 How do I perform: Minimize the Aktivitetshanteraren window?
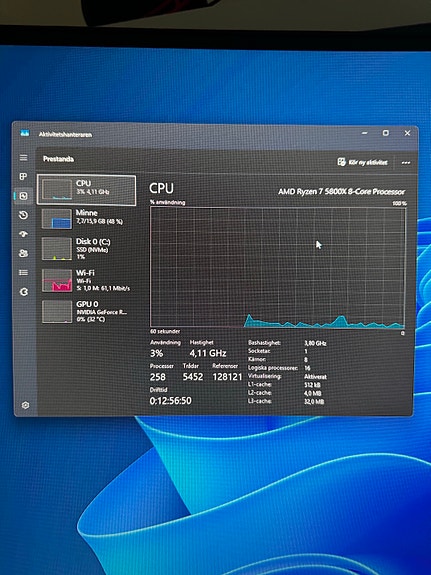click(x=364, y=133)
